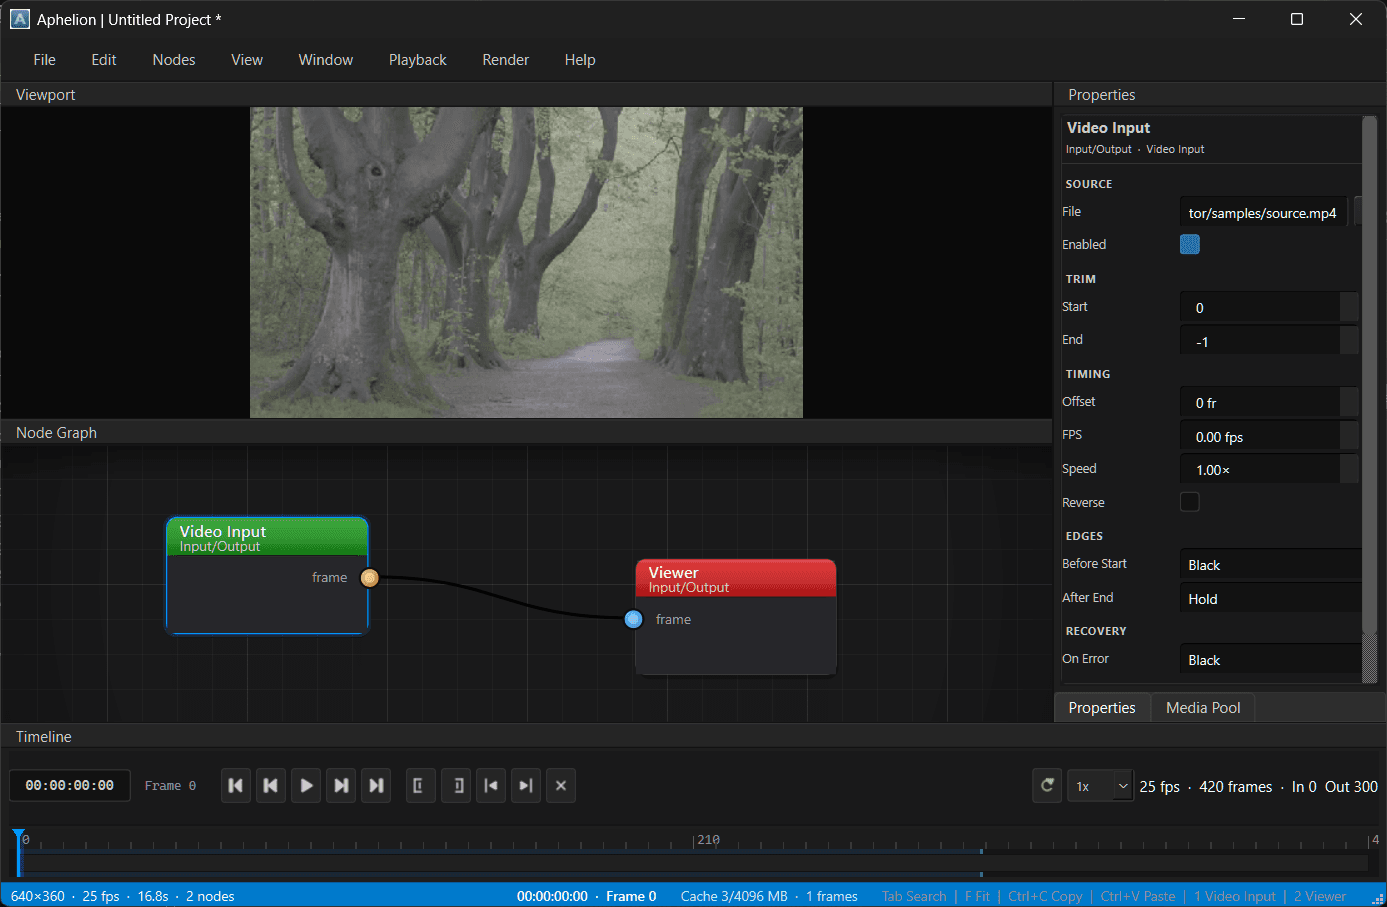The width and height of the screenshot is (1387, 907).
Task: Click the F Fit hint in status bar
Action: point(977,896)
